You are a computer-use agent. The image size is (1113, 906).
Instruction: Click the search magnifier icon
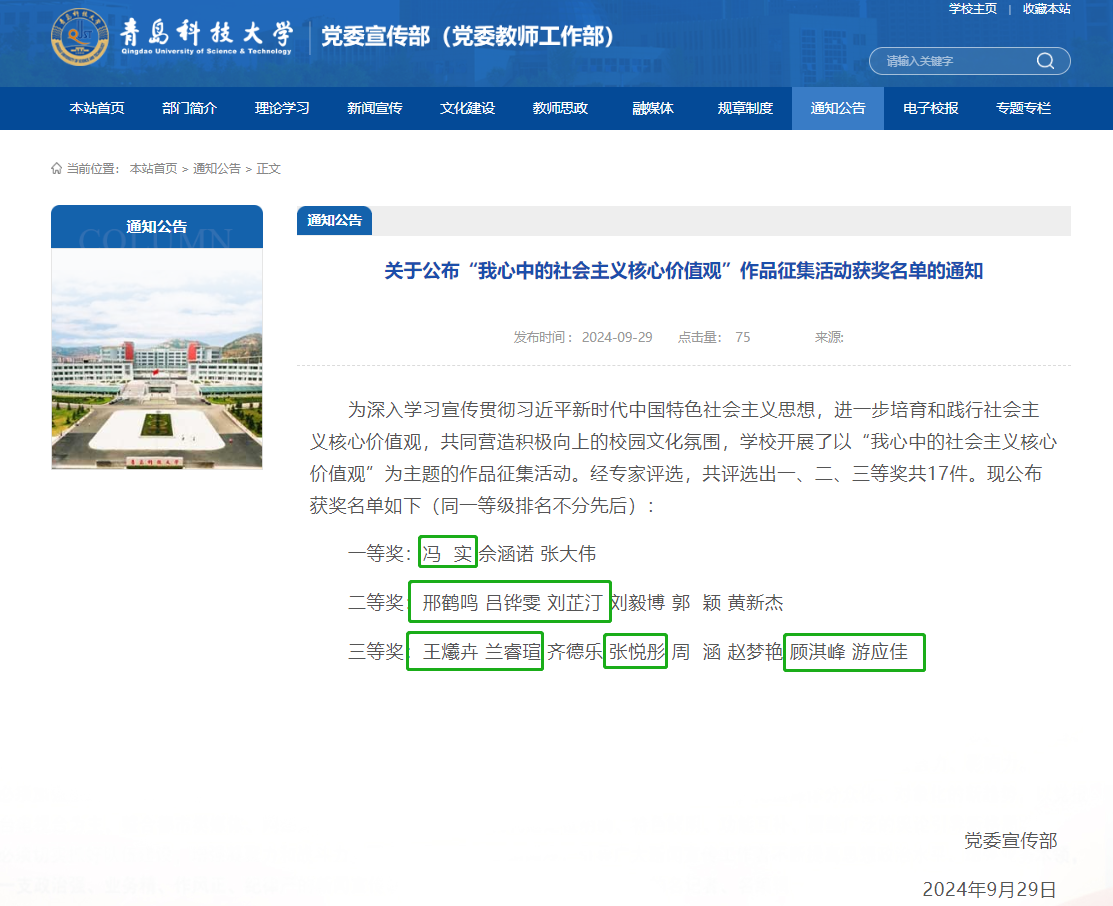(x=1045, y=61)
